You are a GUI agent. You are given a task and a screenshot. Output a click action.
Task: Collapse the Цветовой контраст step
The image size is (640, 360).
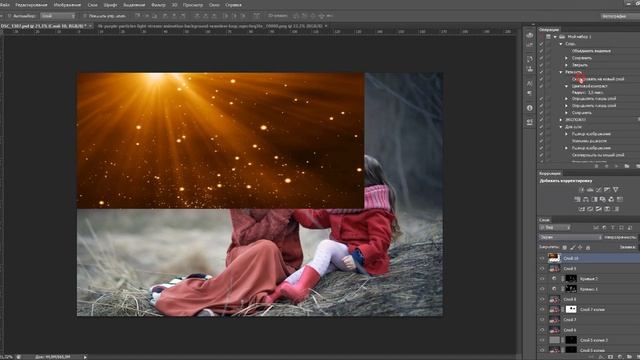pyautogui.click(x=567, y=87)
